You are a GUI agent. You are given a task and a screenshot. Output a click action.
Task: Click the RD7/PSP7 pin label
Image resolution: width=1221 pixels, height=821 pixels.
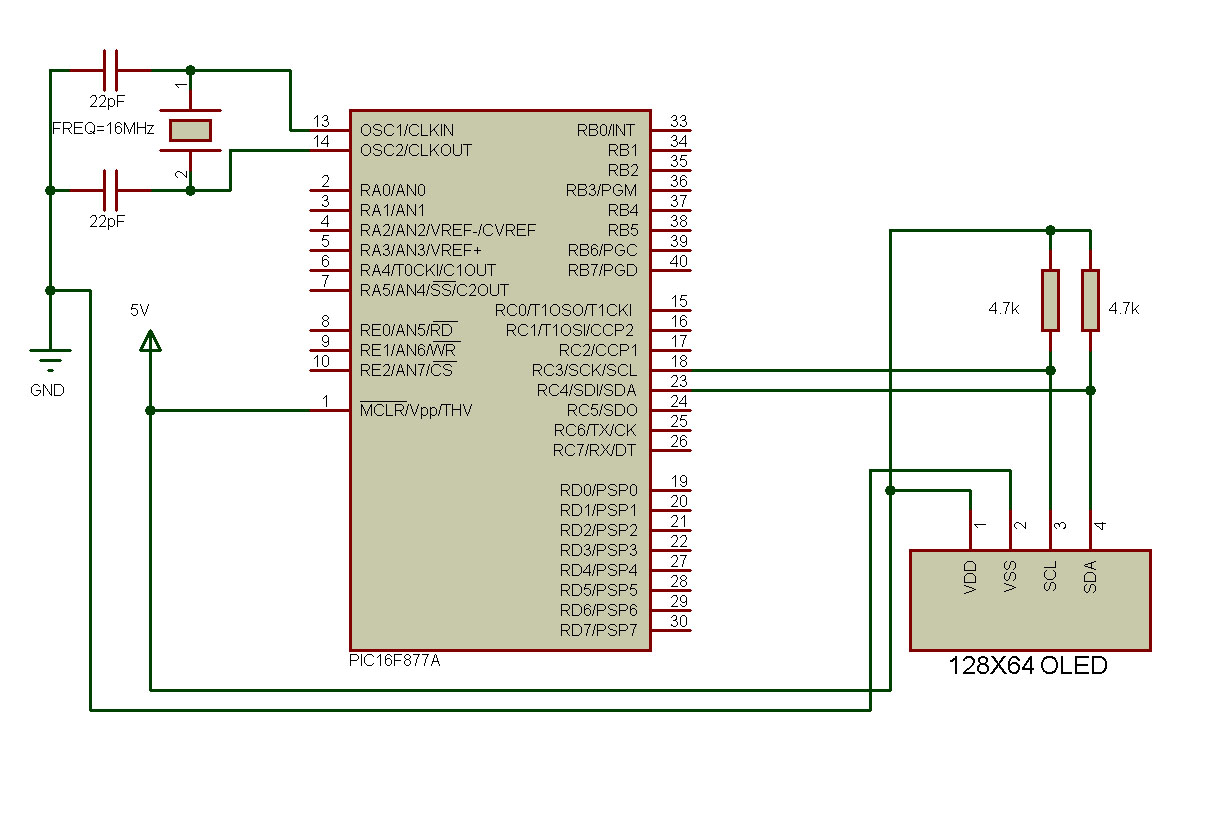(x=598, y=630)
